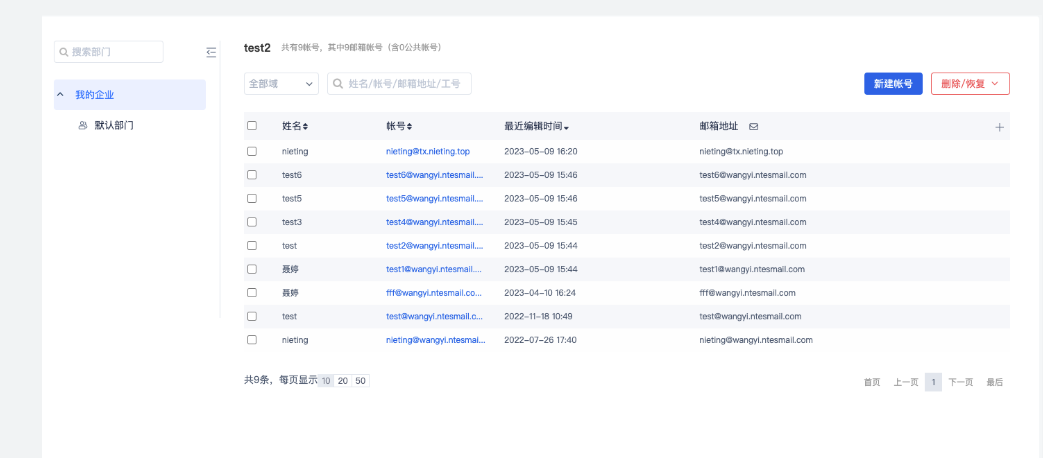
Task: Open account link fff@wangyi.ntesmail
Action: click(x=434, y=292)
